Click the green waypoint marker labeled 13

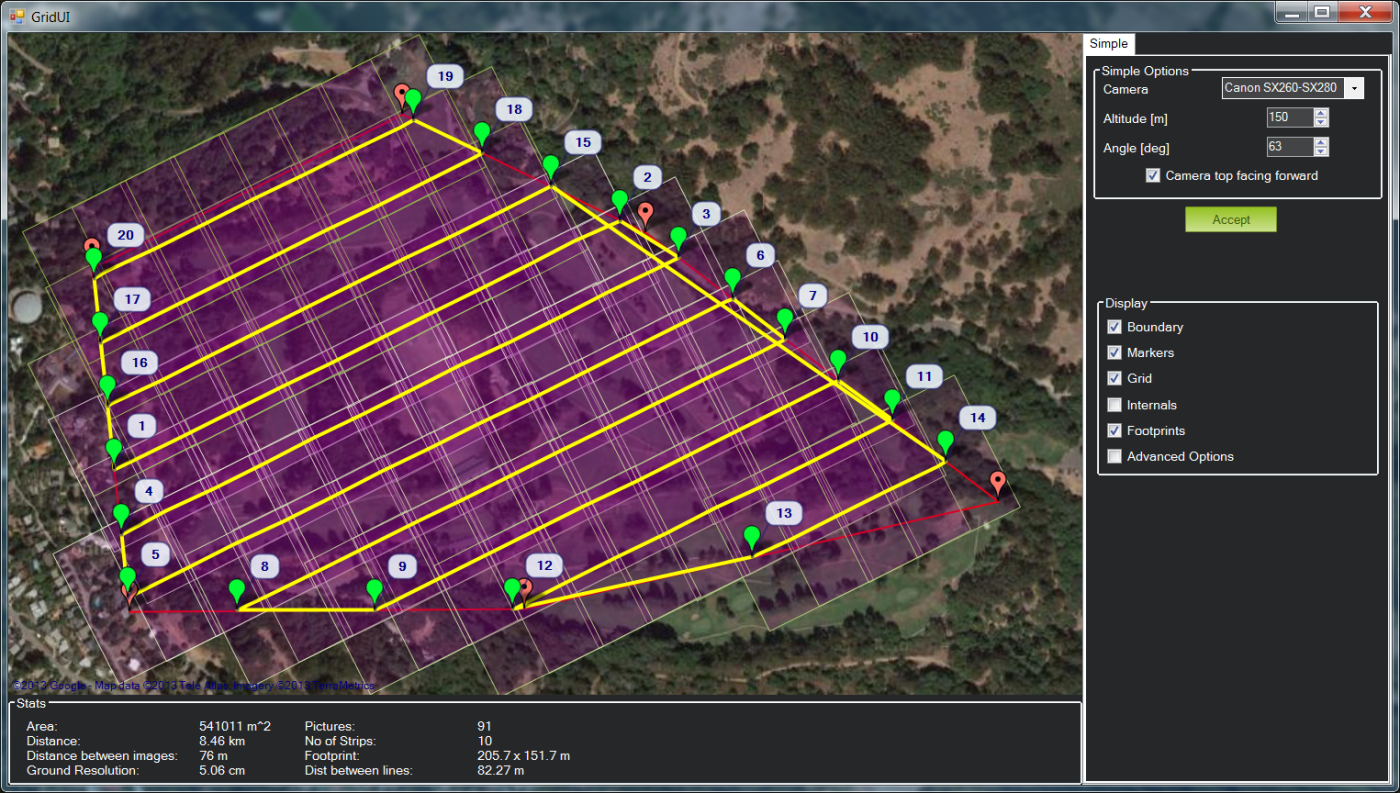point(752,540)
